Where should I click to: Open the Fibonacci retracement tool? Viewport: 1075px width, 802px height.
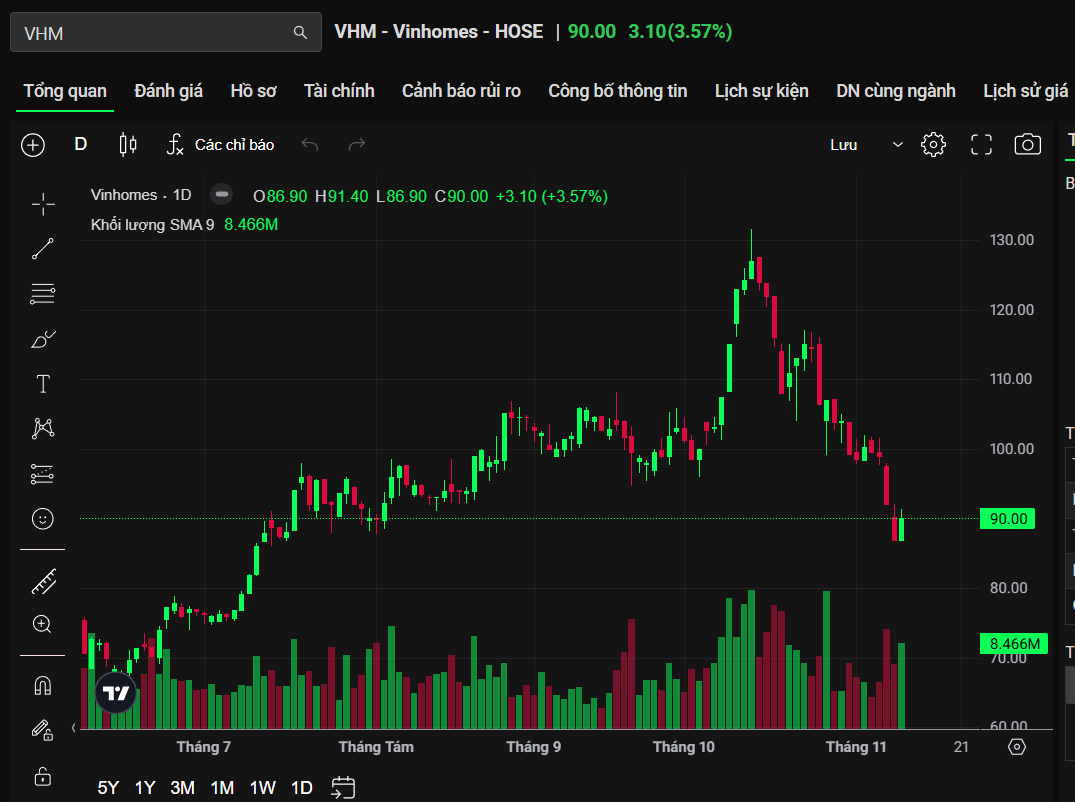click(x=43, y=294)
